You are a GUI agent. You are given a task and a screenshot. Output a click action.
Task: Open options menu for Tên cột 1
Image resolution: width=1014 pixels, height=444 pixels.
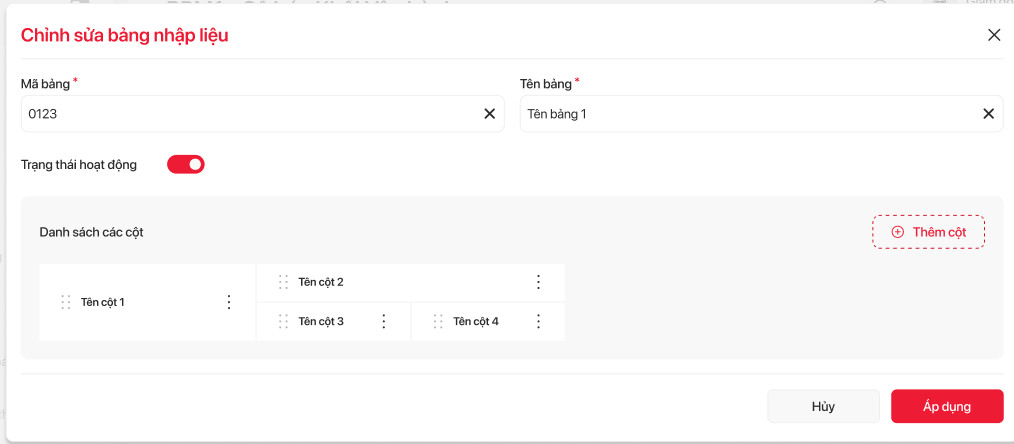click(229, 302)
